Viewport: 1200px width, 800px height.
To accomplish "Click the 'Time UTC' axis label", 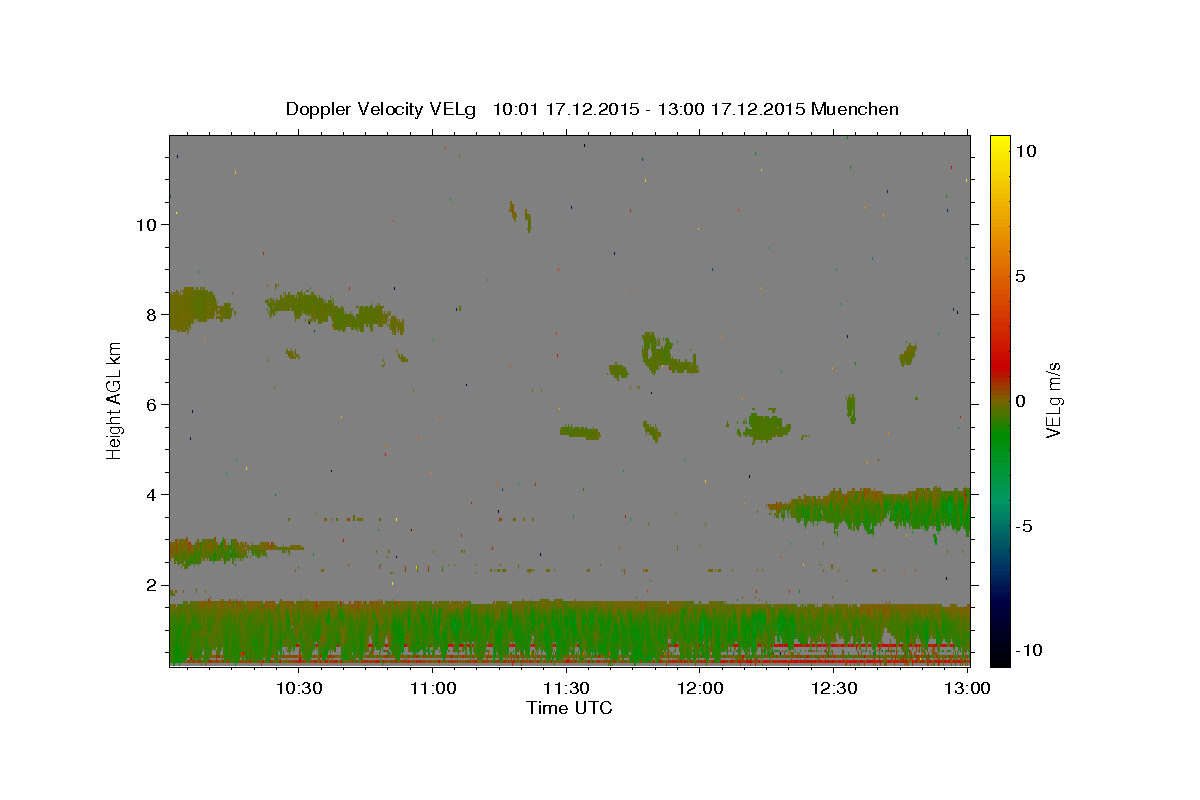I will (569, 708).
